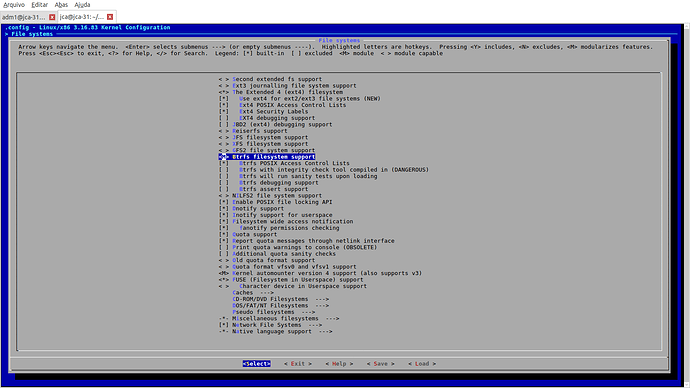Screen dimensions: 690x388
Task: Open the Abas menu
Action: [x=61, y=5]
